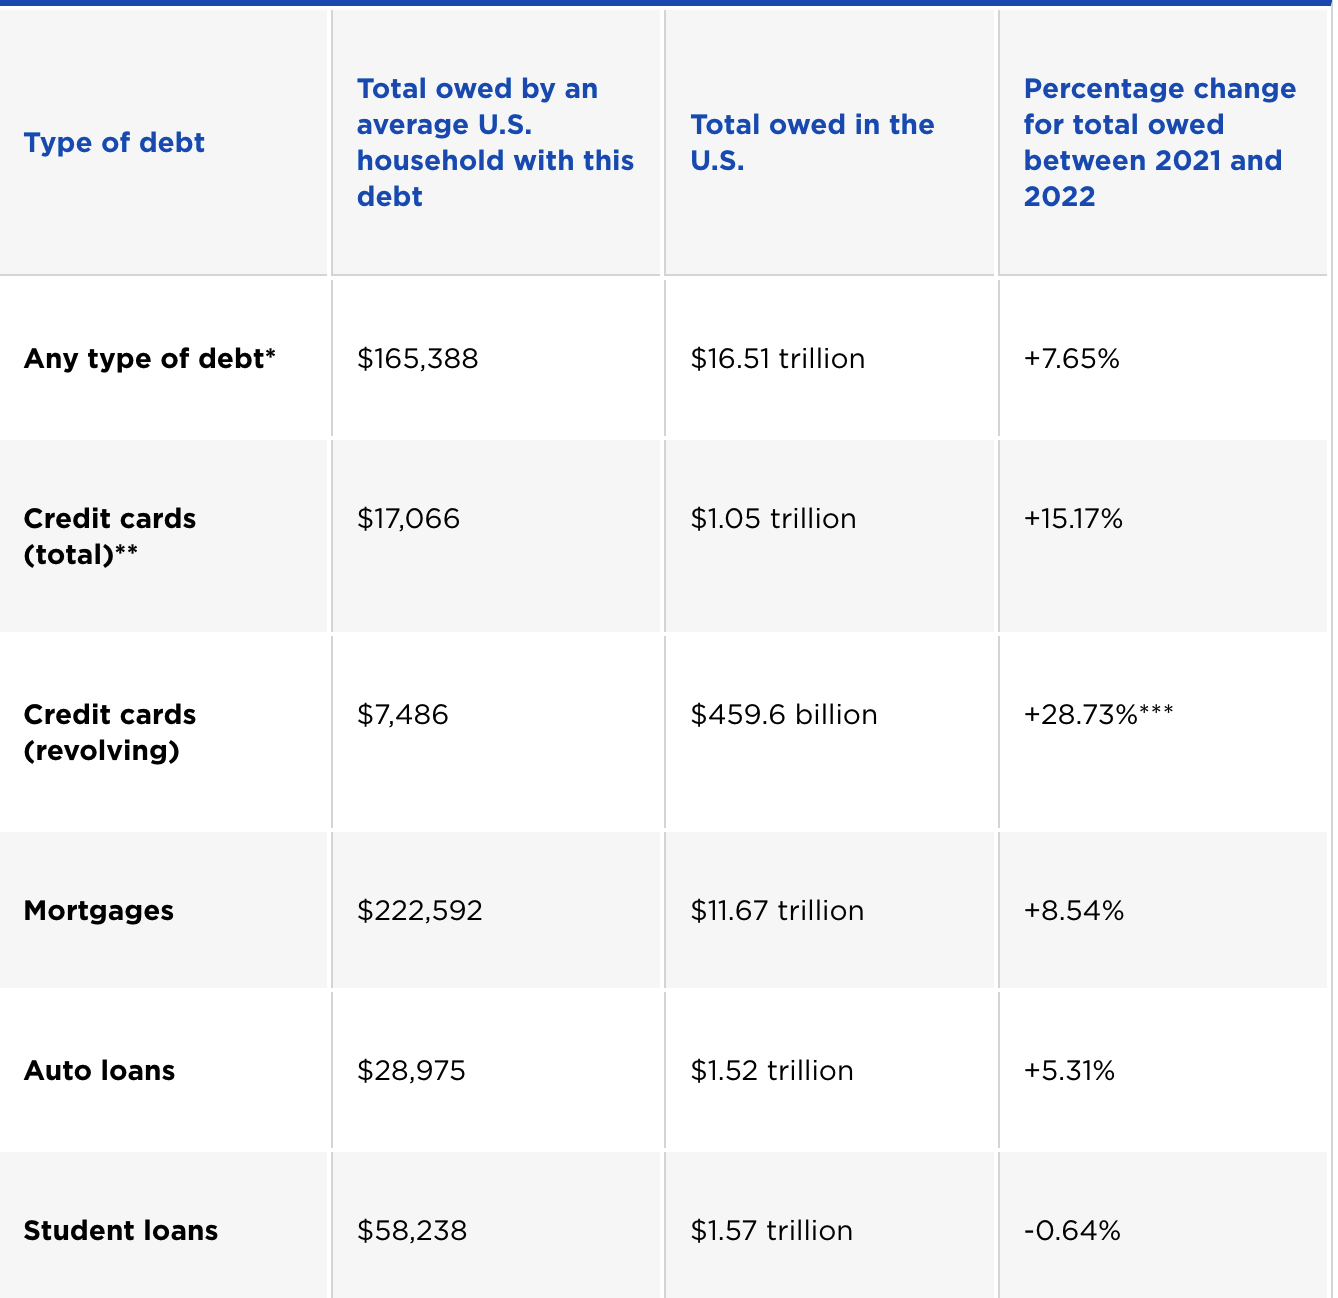The width and height of the screenshot is (1338, 1298).
Task: Select the $17,066 credit card value
Action: point(408,519)
